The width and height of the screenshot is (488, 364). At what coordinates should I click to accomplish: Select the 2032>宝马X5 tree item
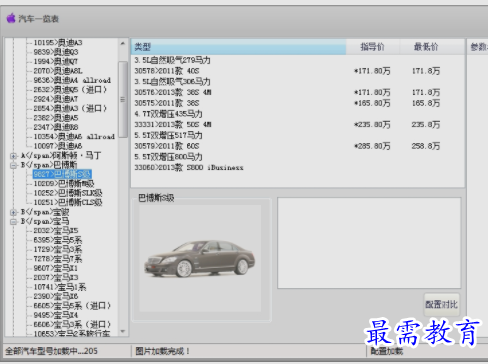pyautogui.click(x=56, y=231)
